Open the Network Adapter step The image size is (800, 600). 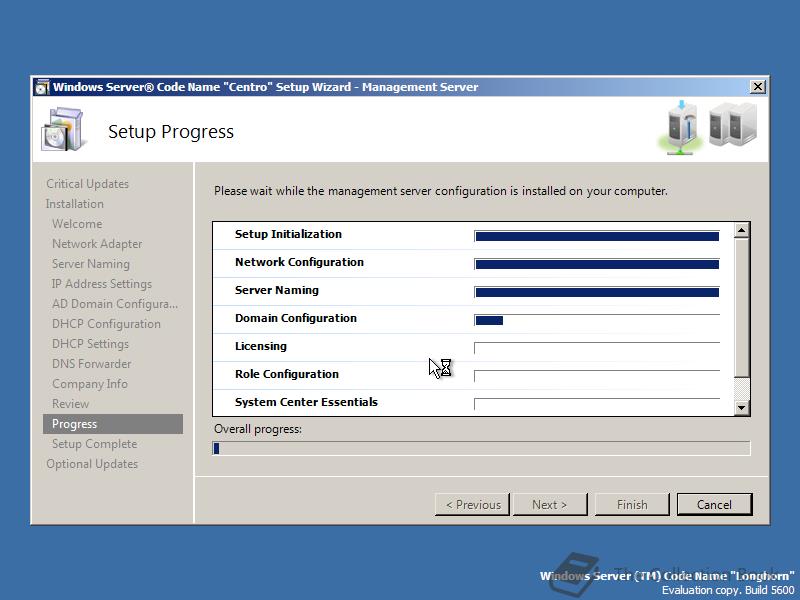point(97,244)
